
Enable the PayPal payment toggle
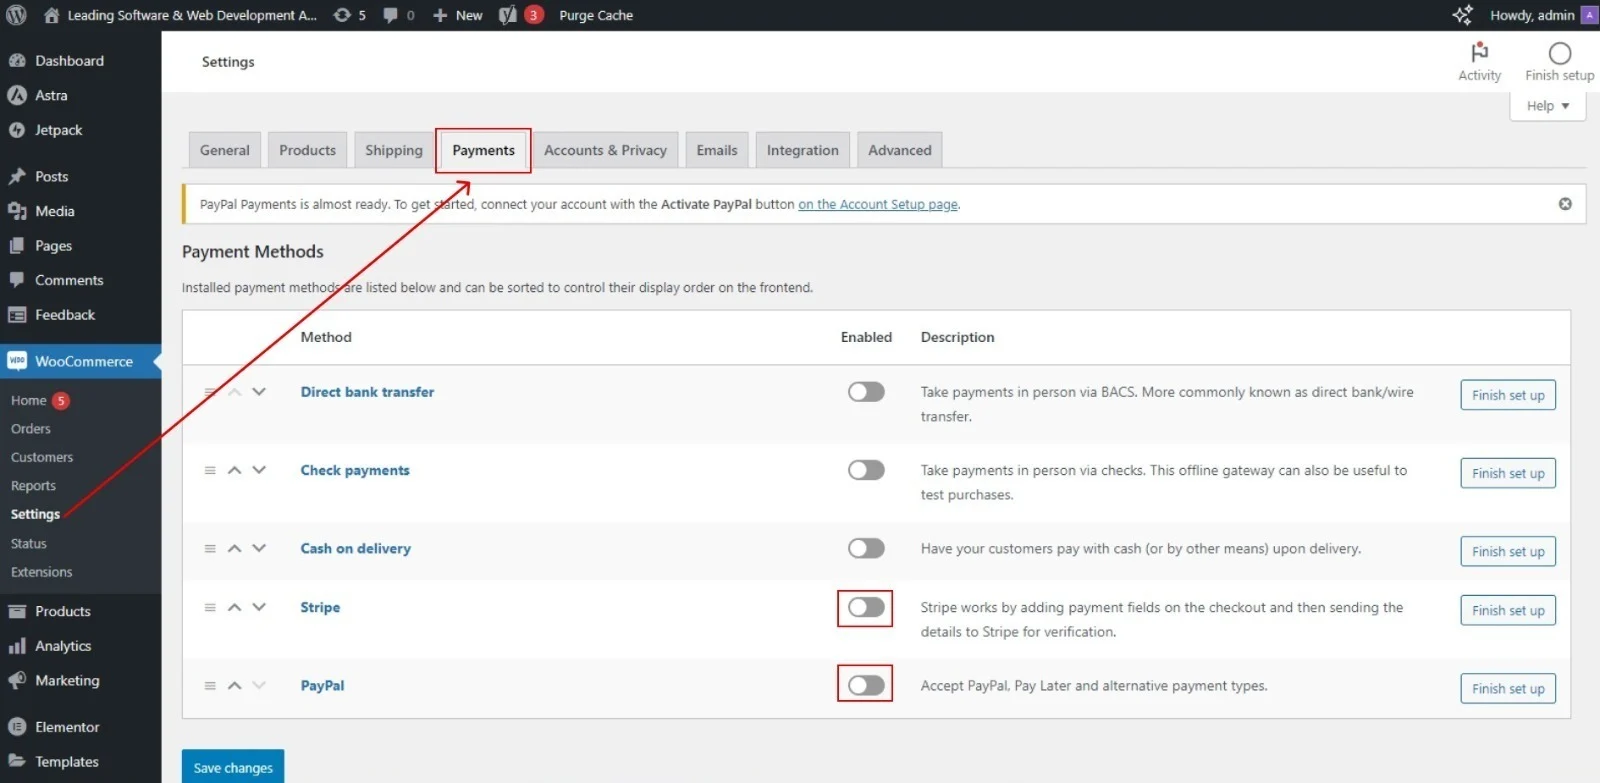[x=866, y=685]
